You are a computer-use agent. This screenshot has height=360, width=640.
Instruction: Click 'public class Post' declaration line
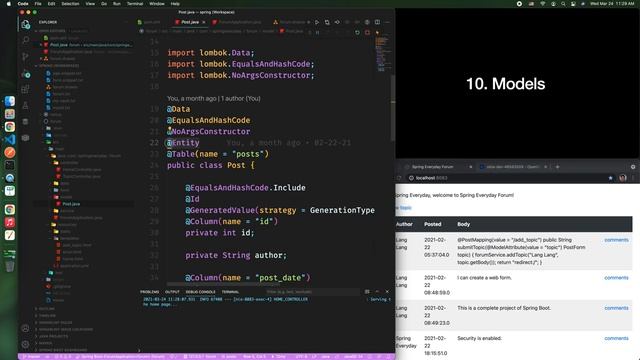(x=211, y=165)
